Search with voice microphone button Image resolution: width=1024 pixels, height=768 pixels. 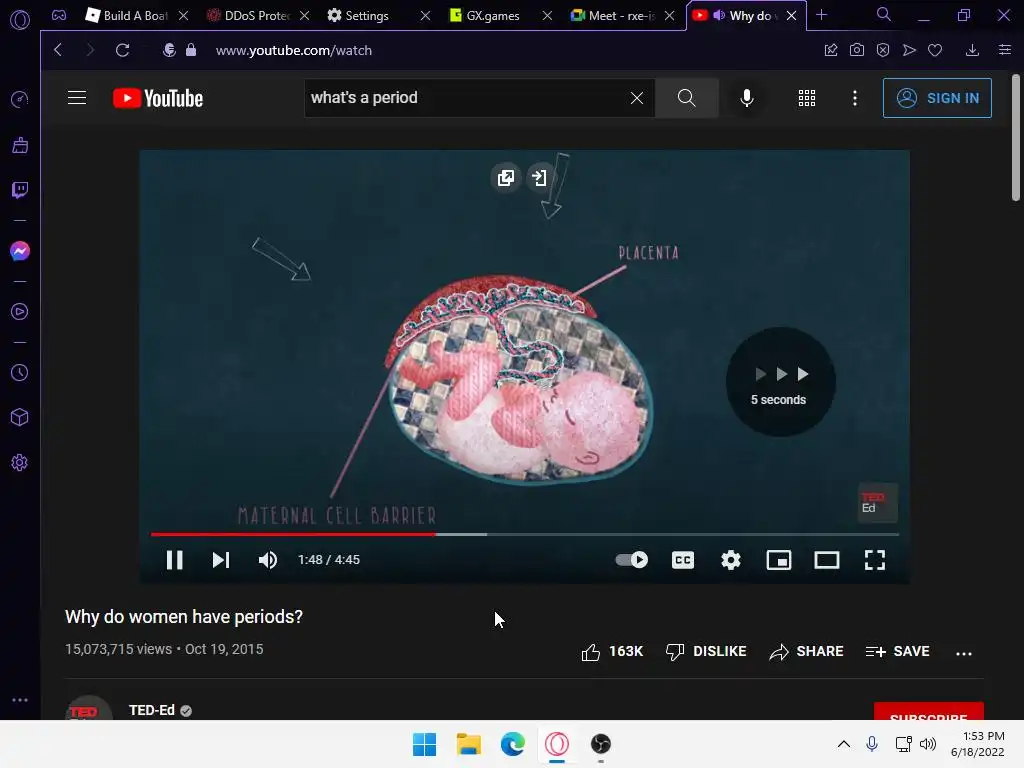tap(746, 98)
